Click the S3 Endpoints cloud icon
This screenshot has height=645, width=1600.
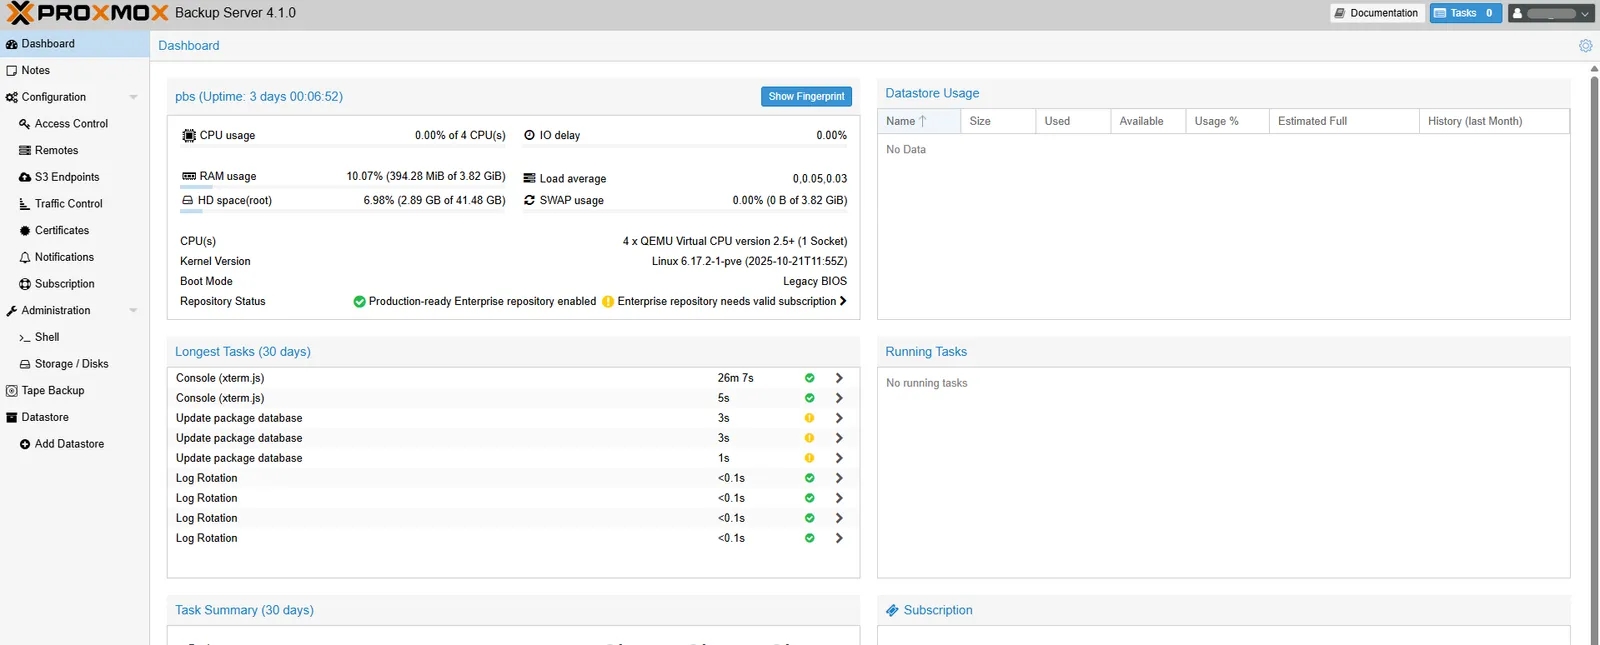[25, 177]
